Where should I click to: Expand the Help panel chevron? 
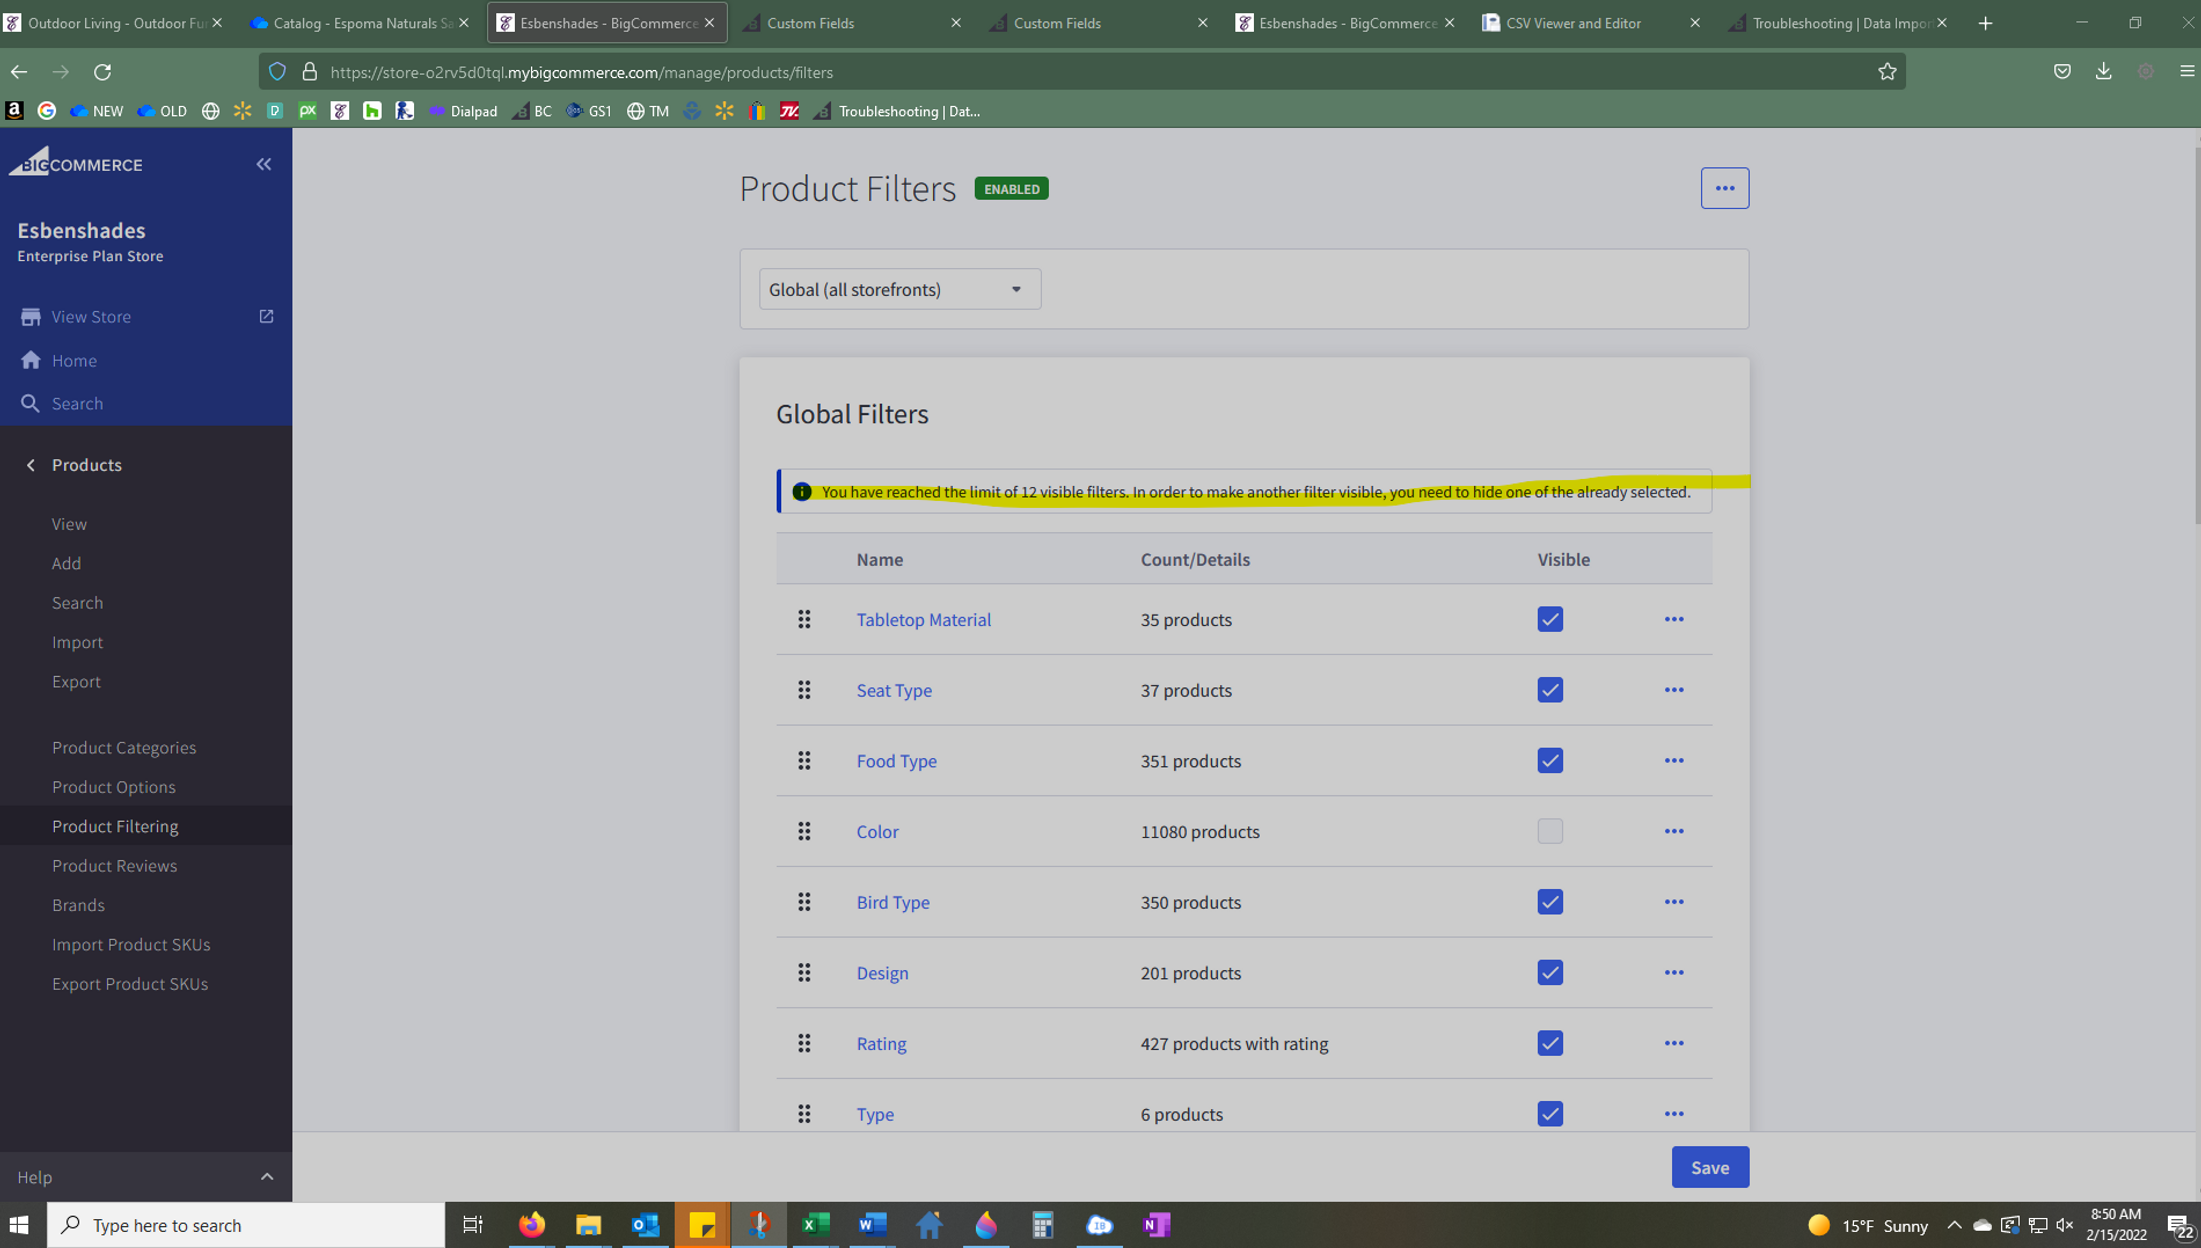pyautogui.click(x=267, y=1177)
